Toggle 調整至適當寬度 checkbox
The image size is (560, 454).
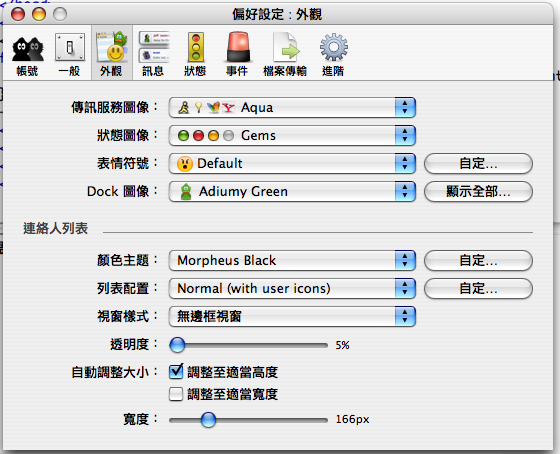pyautogui.click(x=176, y=394)
